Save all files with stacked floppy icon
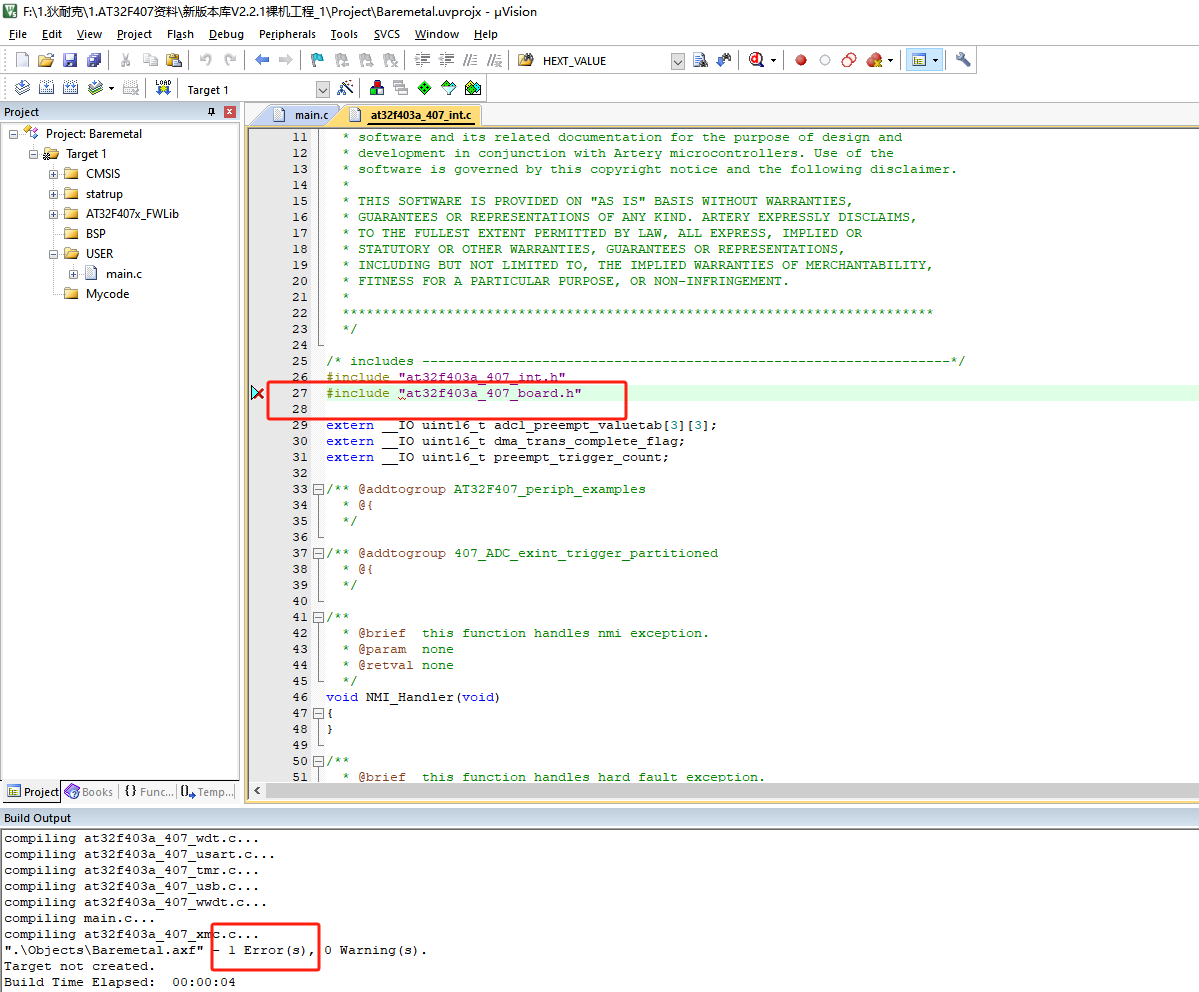Image resolution: width=1199 pixels, height=992 pixels. 94,60
